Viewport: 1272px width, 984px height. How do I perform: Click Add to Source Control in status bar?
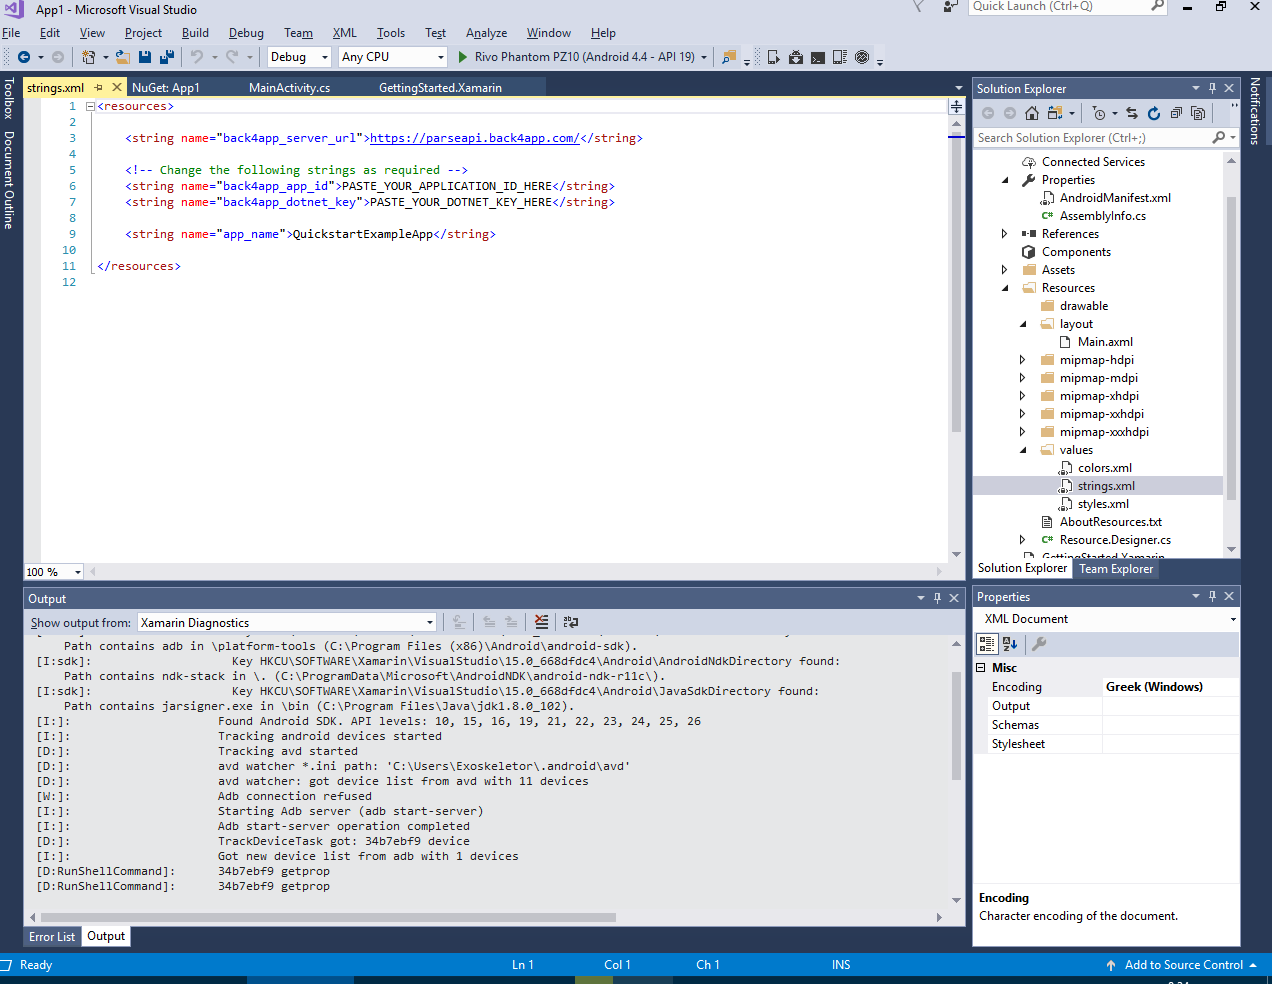pyautogui.click(x=1184, y=965)
